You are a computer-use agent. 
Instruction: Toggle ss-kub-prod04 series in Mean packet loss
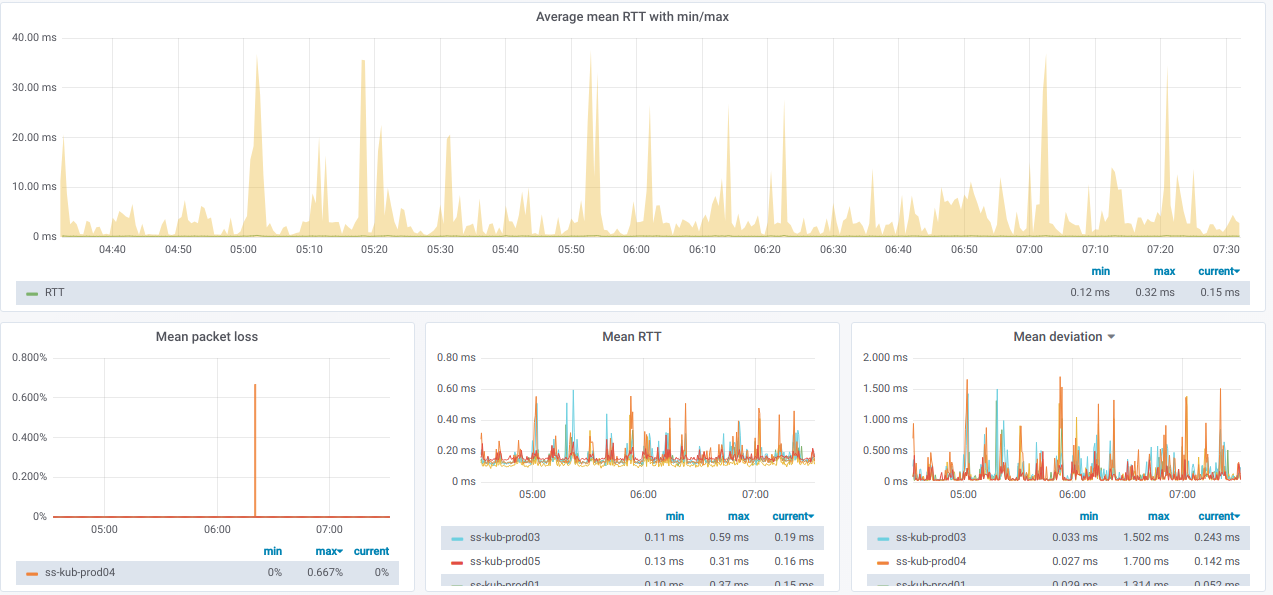coord(79,573)
